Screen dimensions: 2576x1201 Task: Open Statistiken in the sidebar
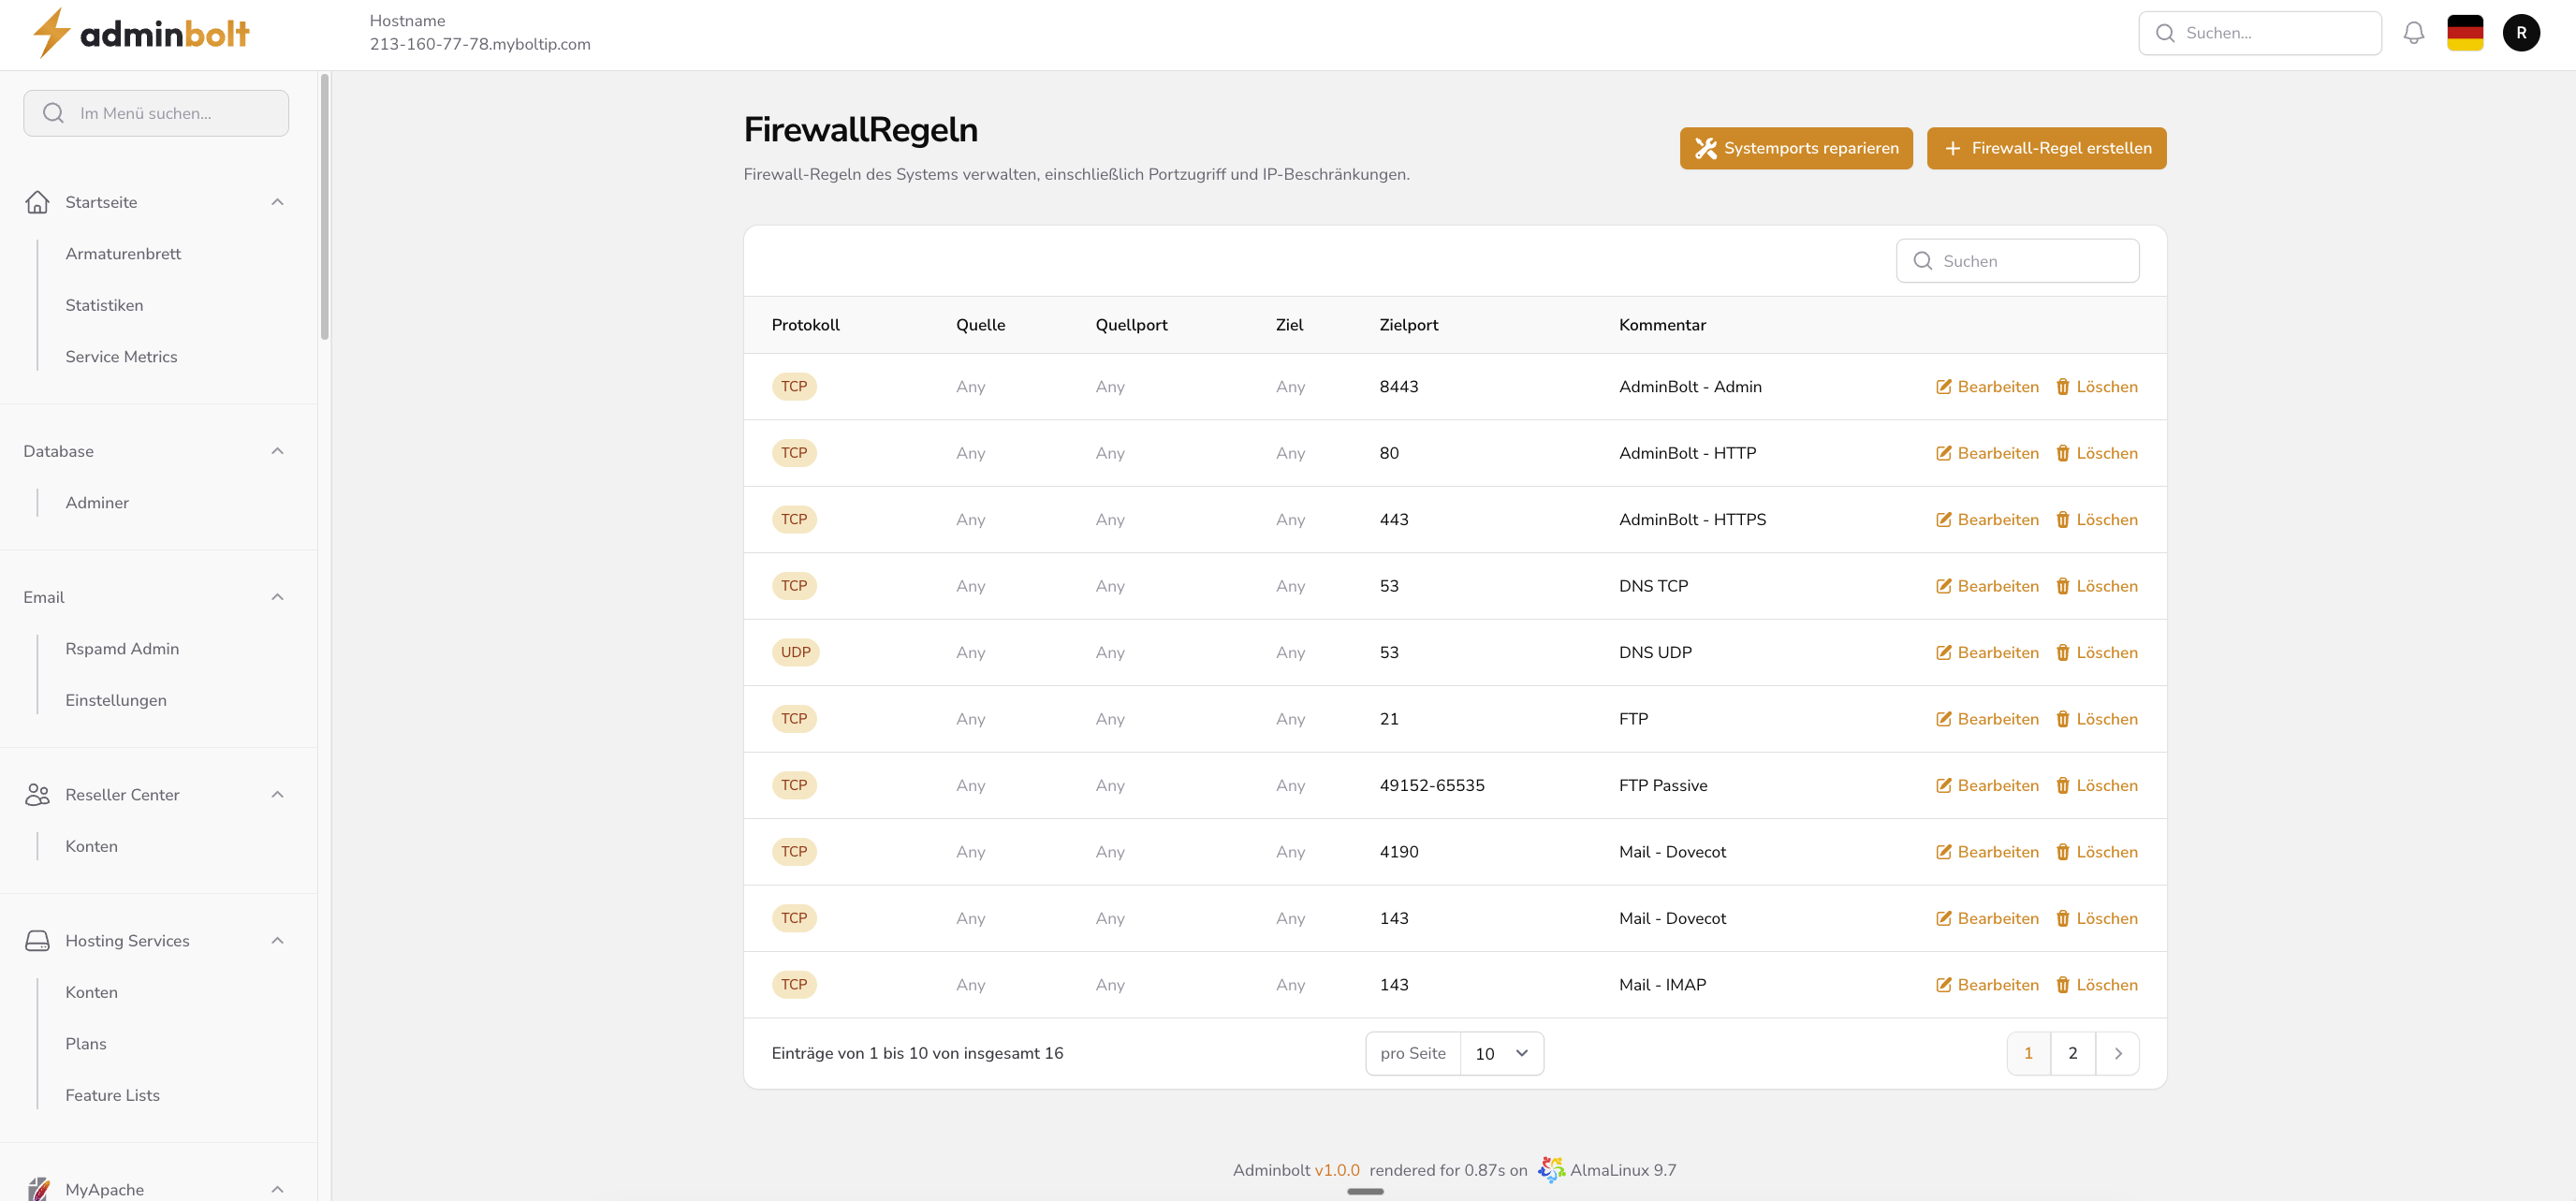click(104, 305)
